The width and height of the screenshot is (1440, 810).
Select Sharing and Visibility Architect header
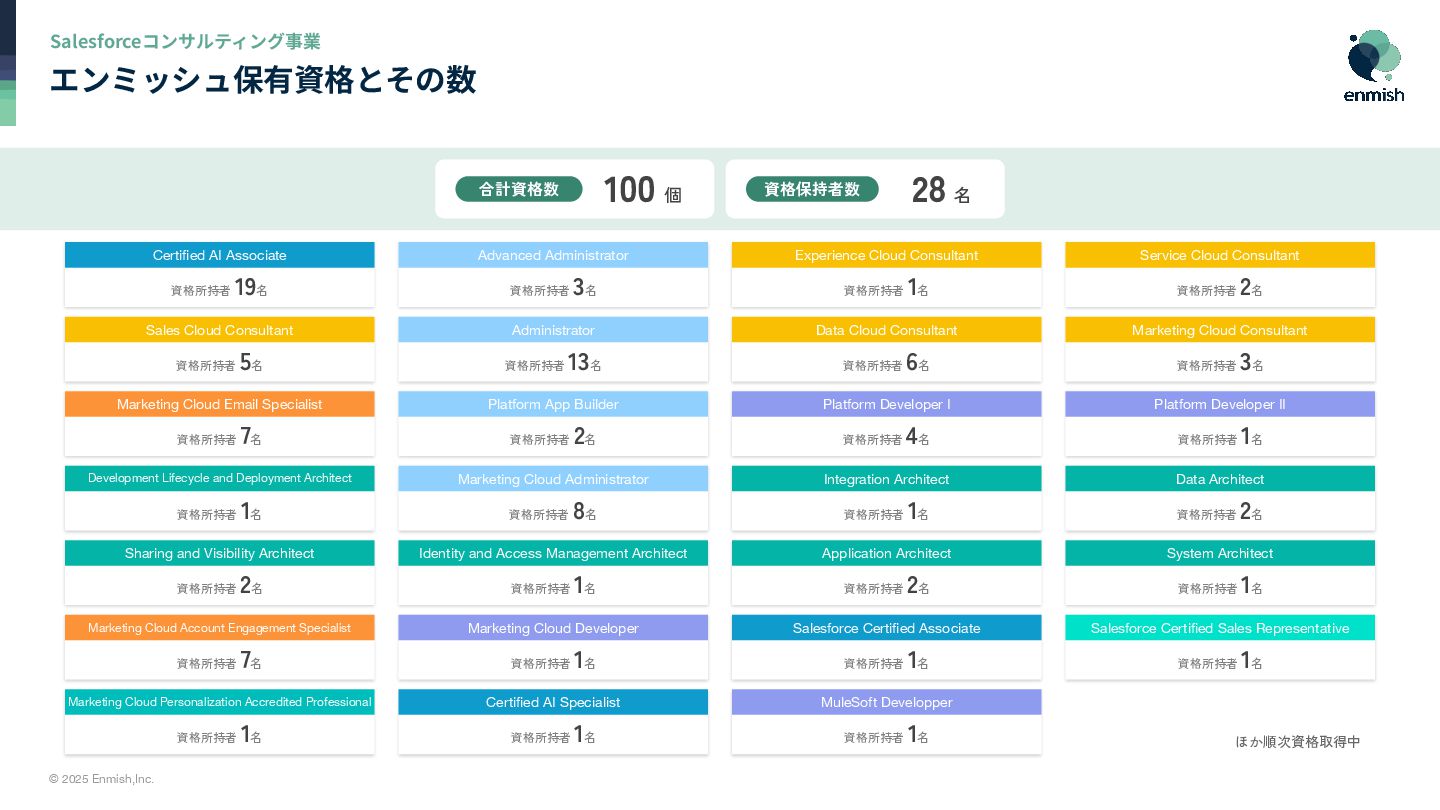[x=220, y=553]
